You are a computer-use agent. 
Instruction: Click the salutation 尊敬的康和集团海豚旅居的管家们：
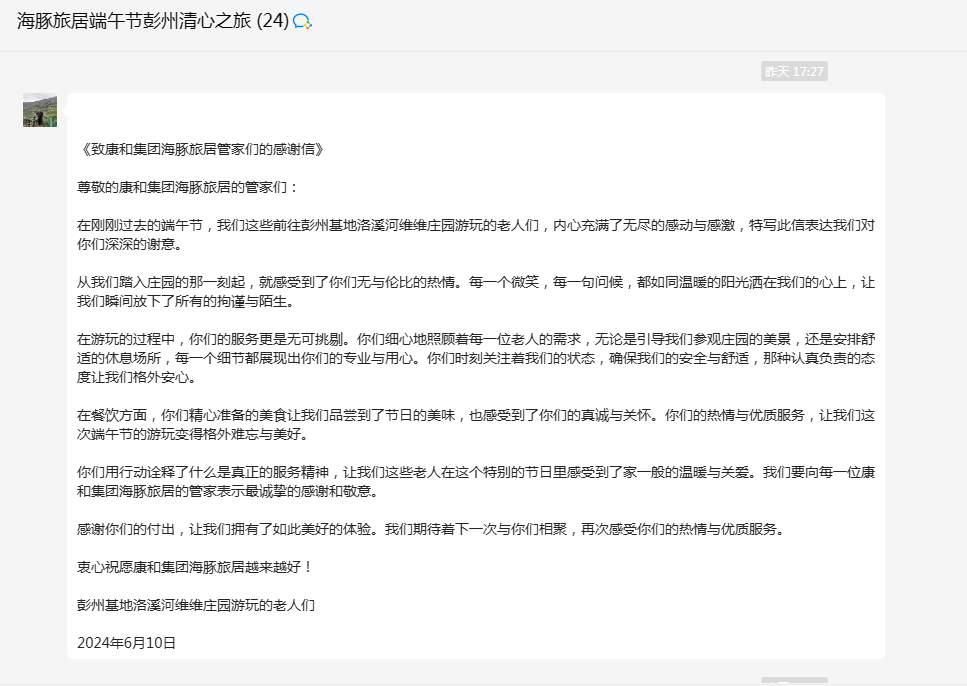click(x=187, y=188)
